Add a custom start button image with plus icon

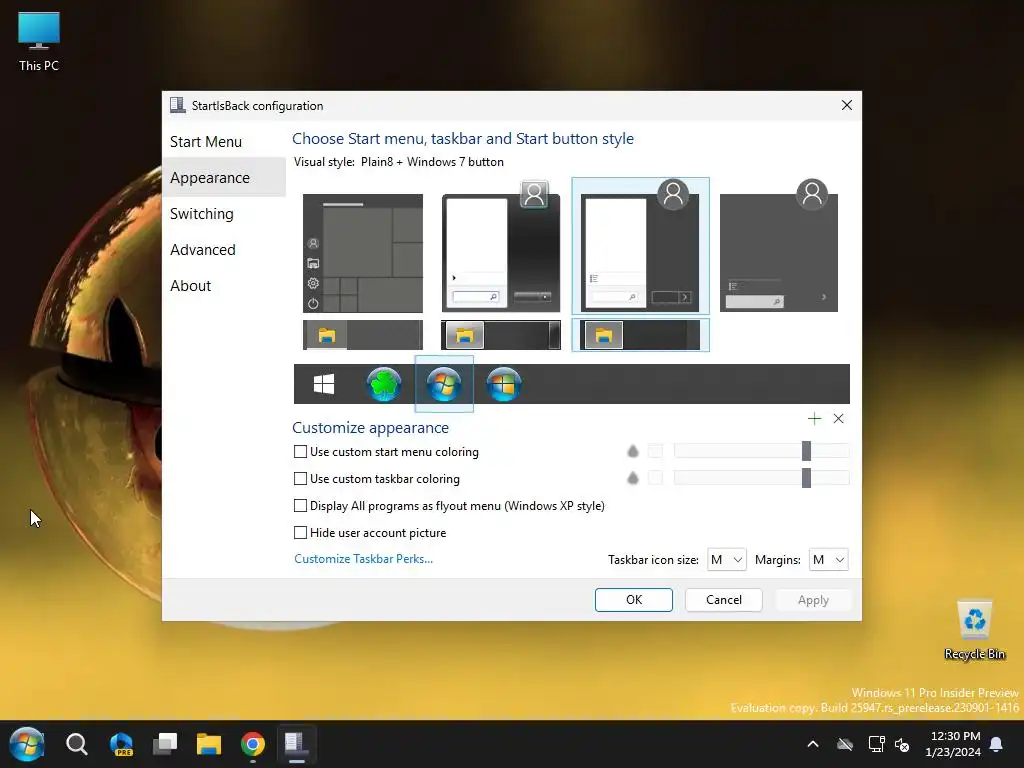[x=814, y=419]
